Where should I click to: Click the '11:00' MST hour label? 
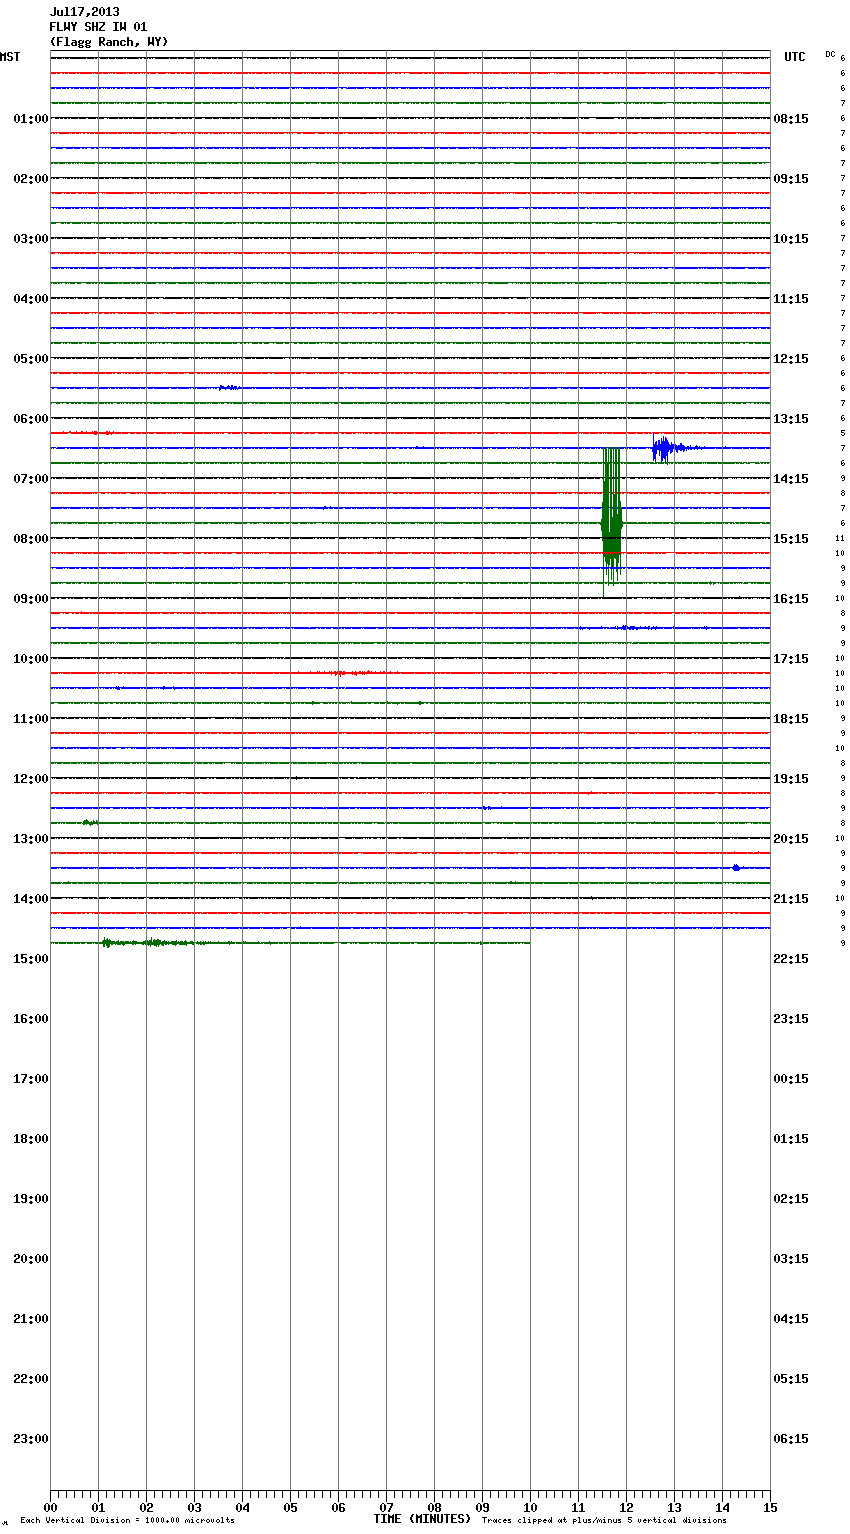(x=31, y=719)
